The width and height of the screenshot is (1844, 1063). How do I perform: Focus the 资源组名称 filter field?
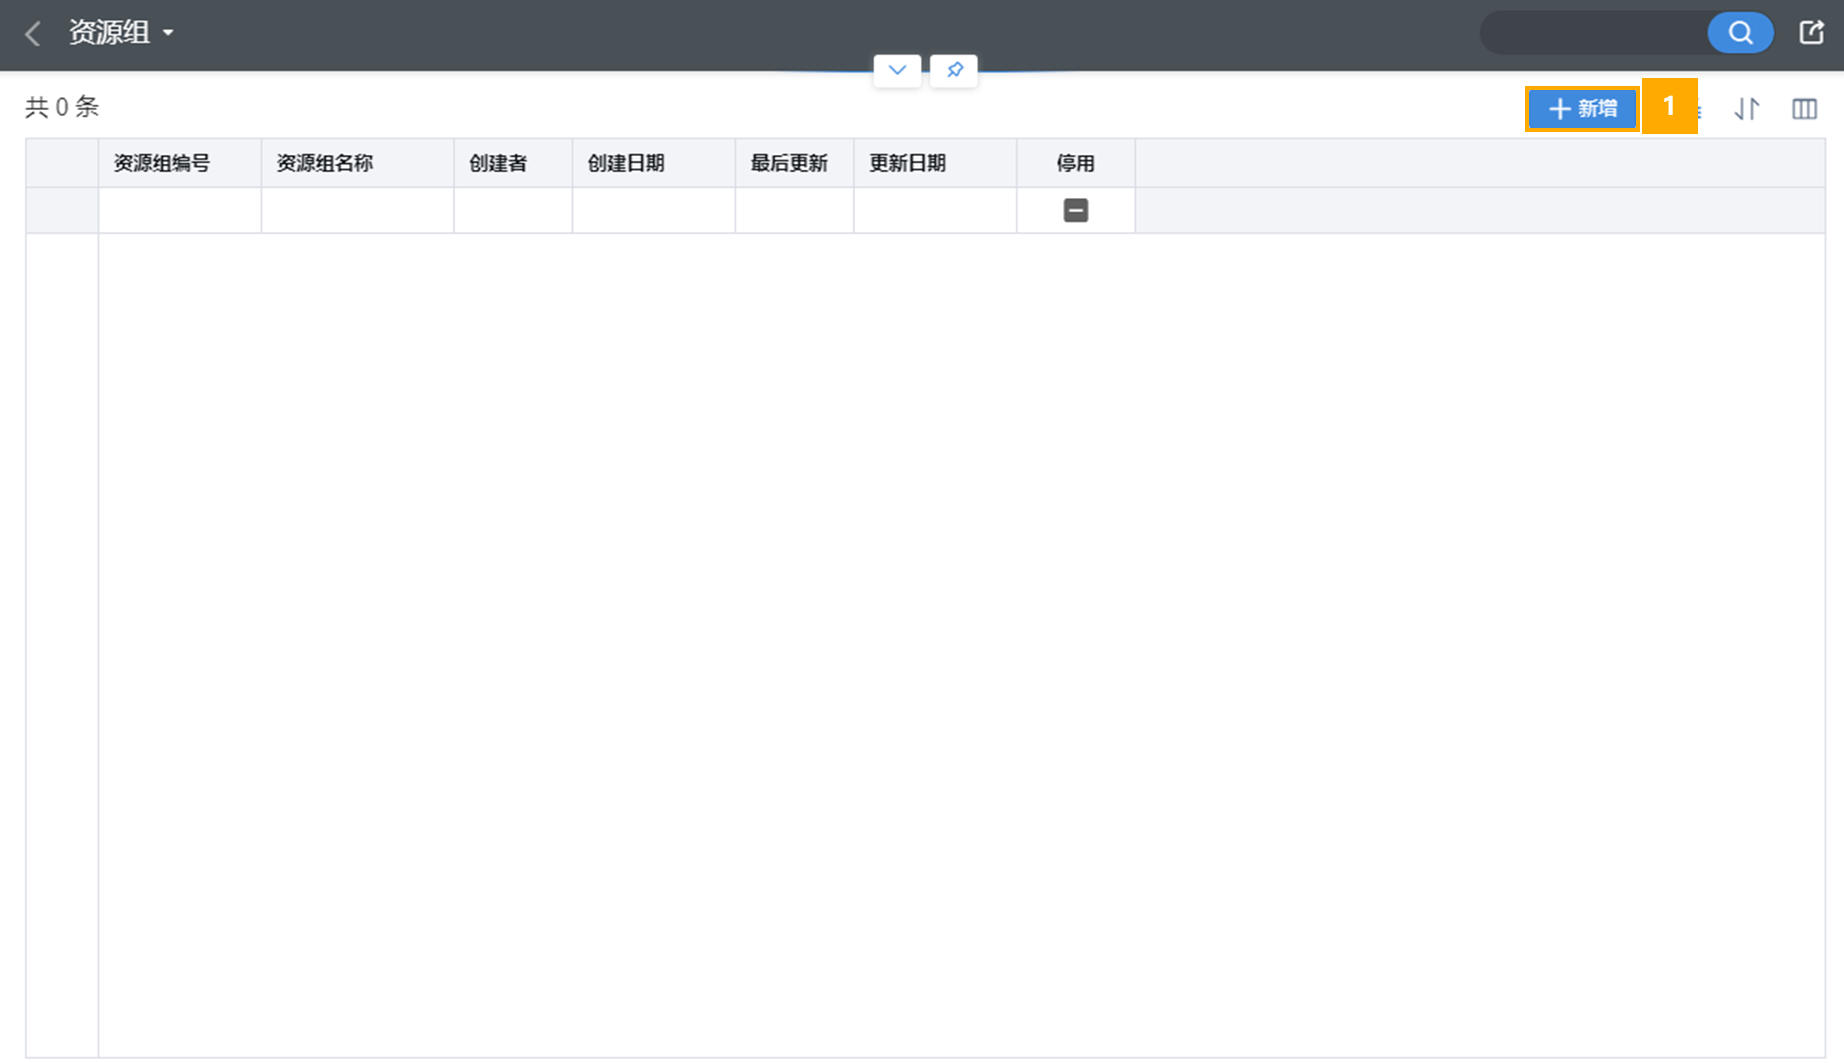[357, 210]
